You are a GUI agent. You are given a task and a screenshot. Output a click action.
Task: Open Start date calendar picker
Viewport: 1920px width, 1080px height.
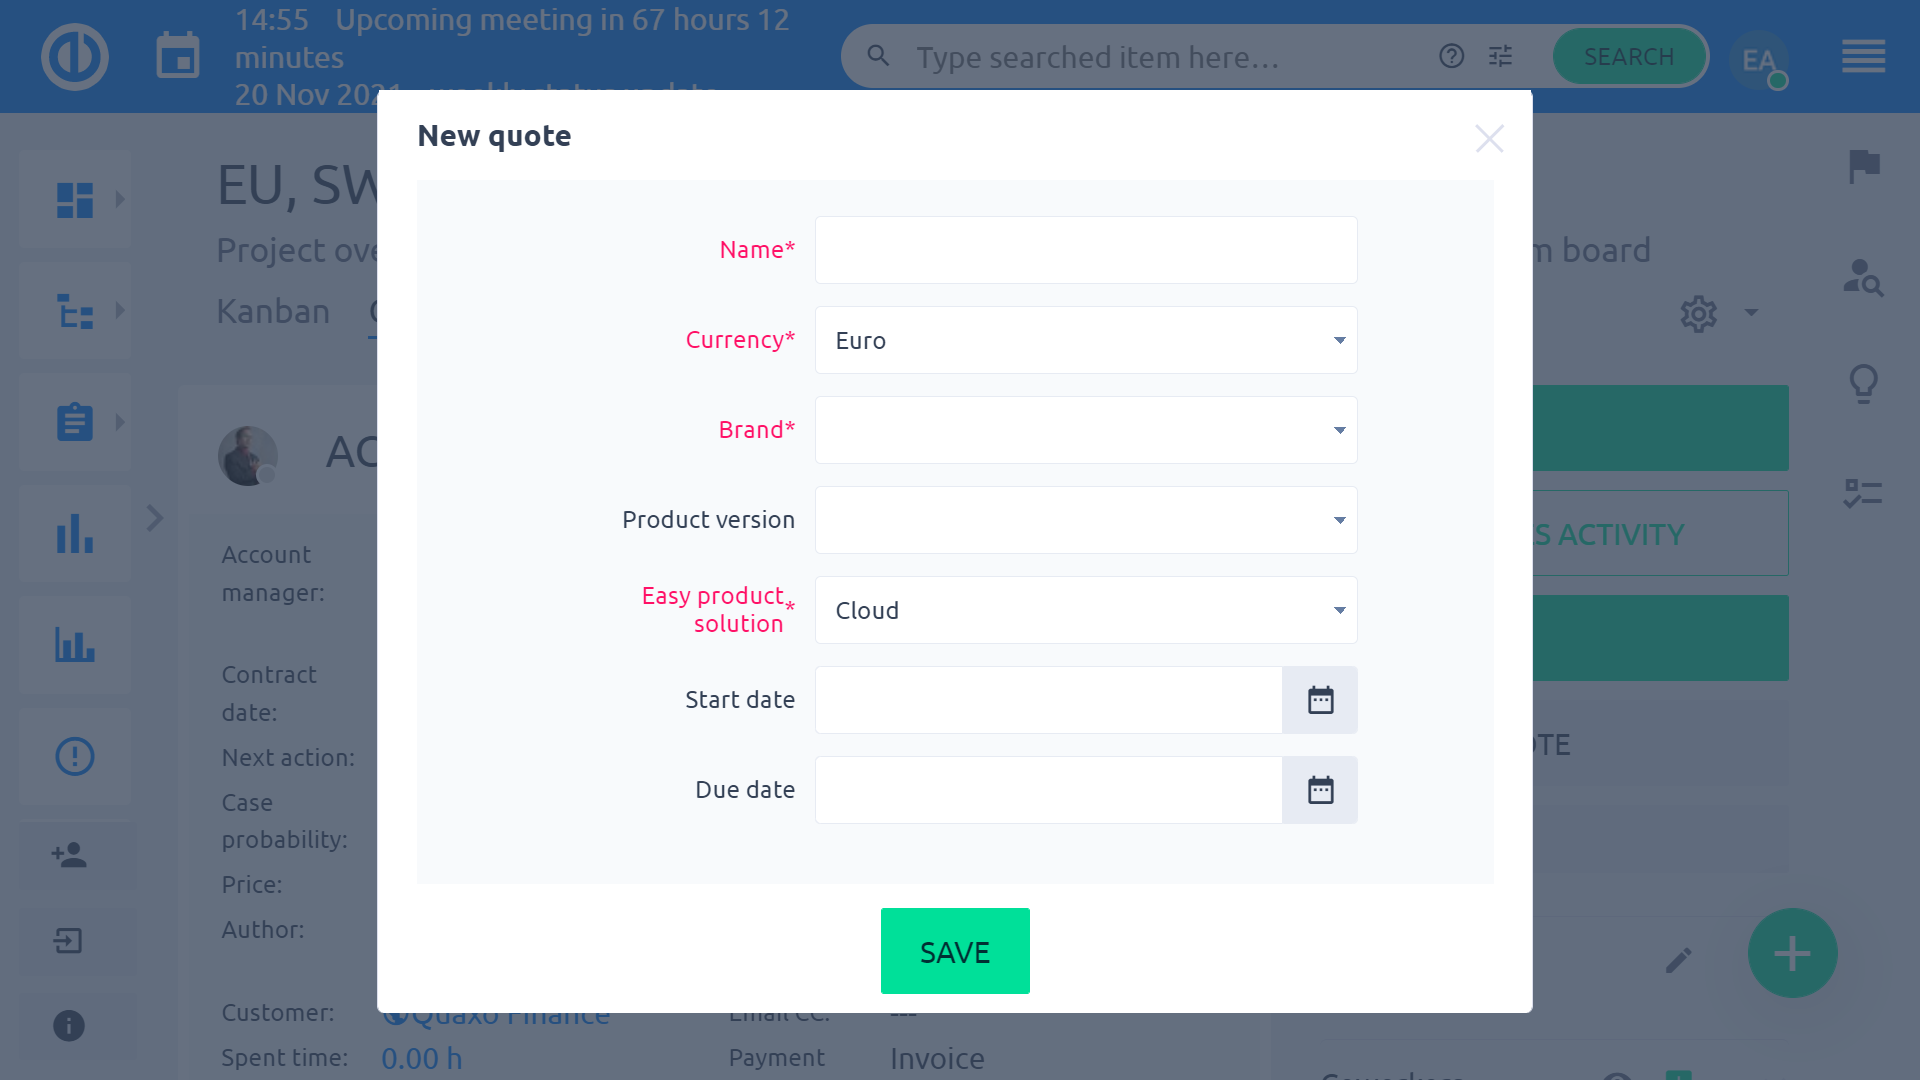1320,700
